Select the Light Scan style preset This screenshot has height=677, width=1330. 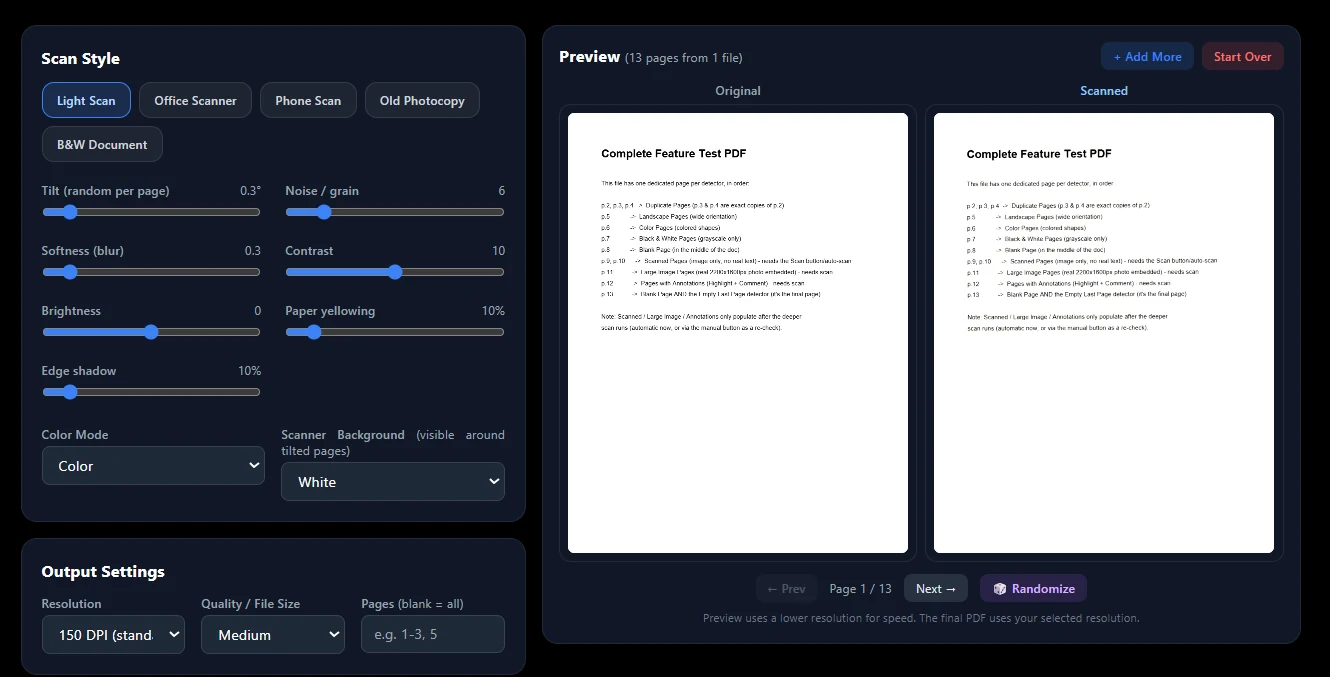[86, 100]
